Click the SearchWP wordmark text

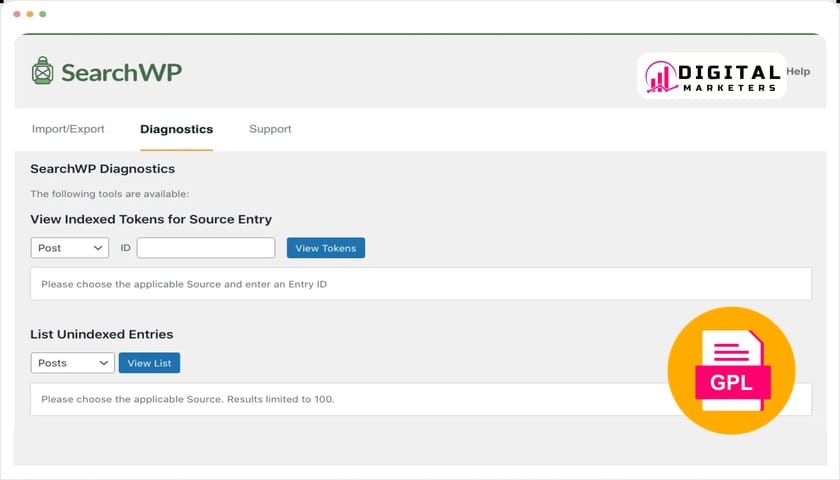pyautogui.click(x=121, y=73)
